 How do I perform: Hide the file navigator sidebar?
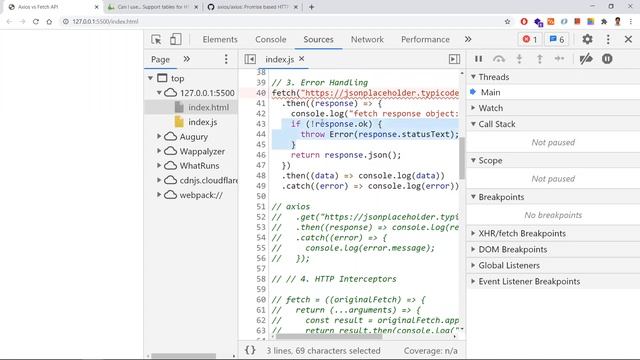pos(250,59)
